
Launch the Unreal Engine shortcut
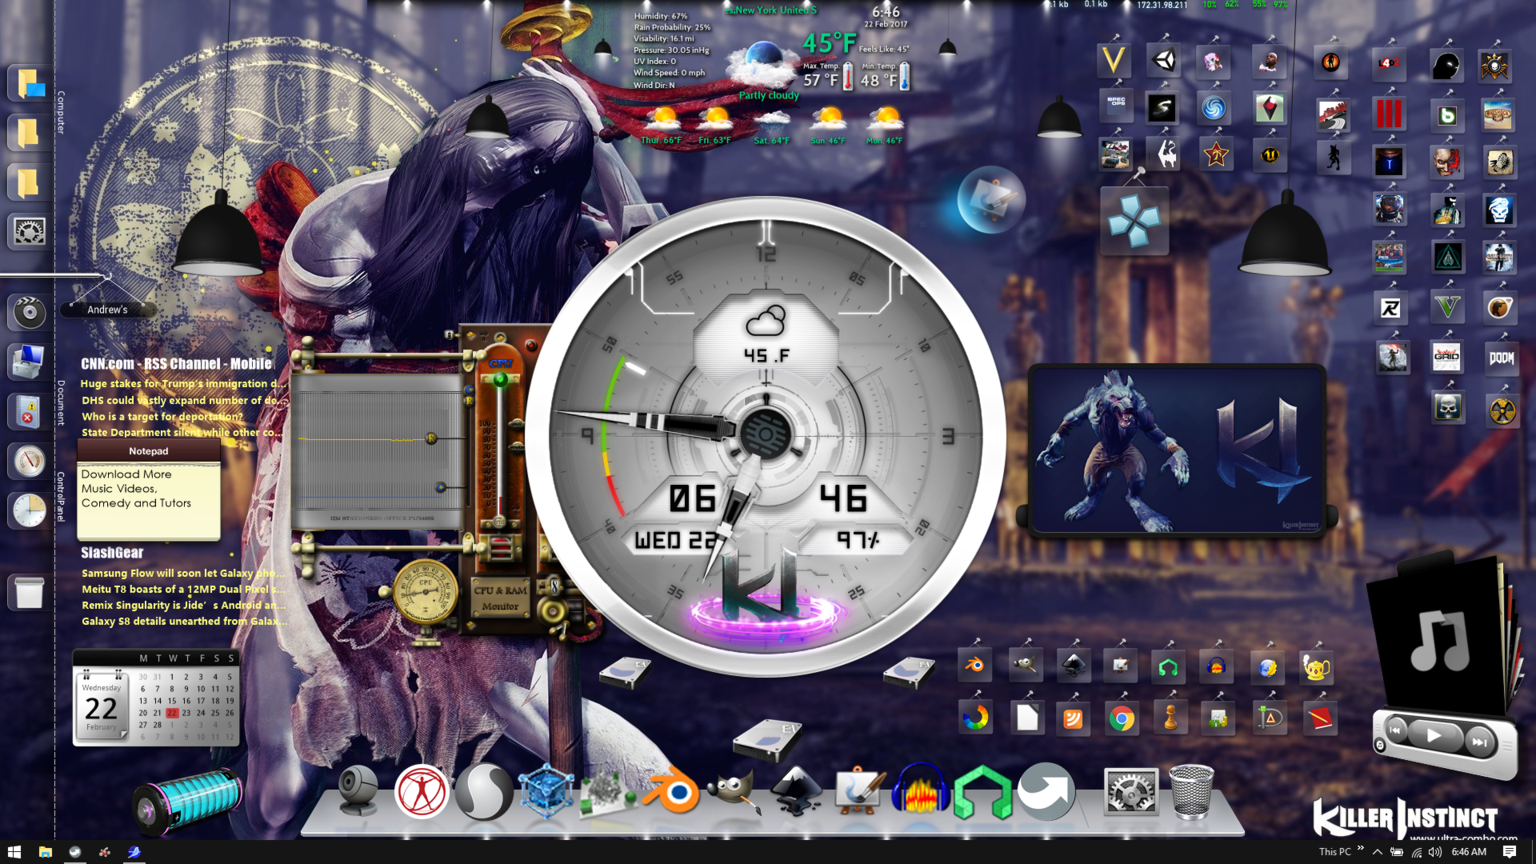(1269, 155)
